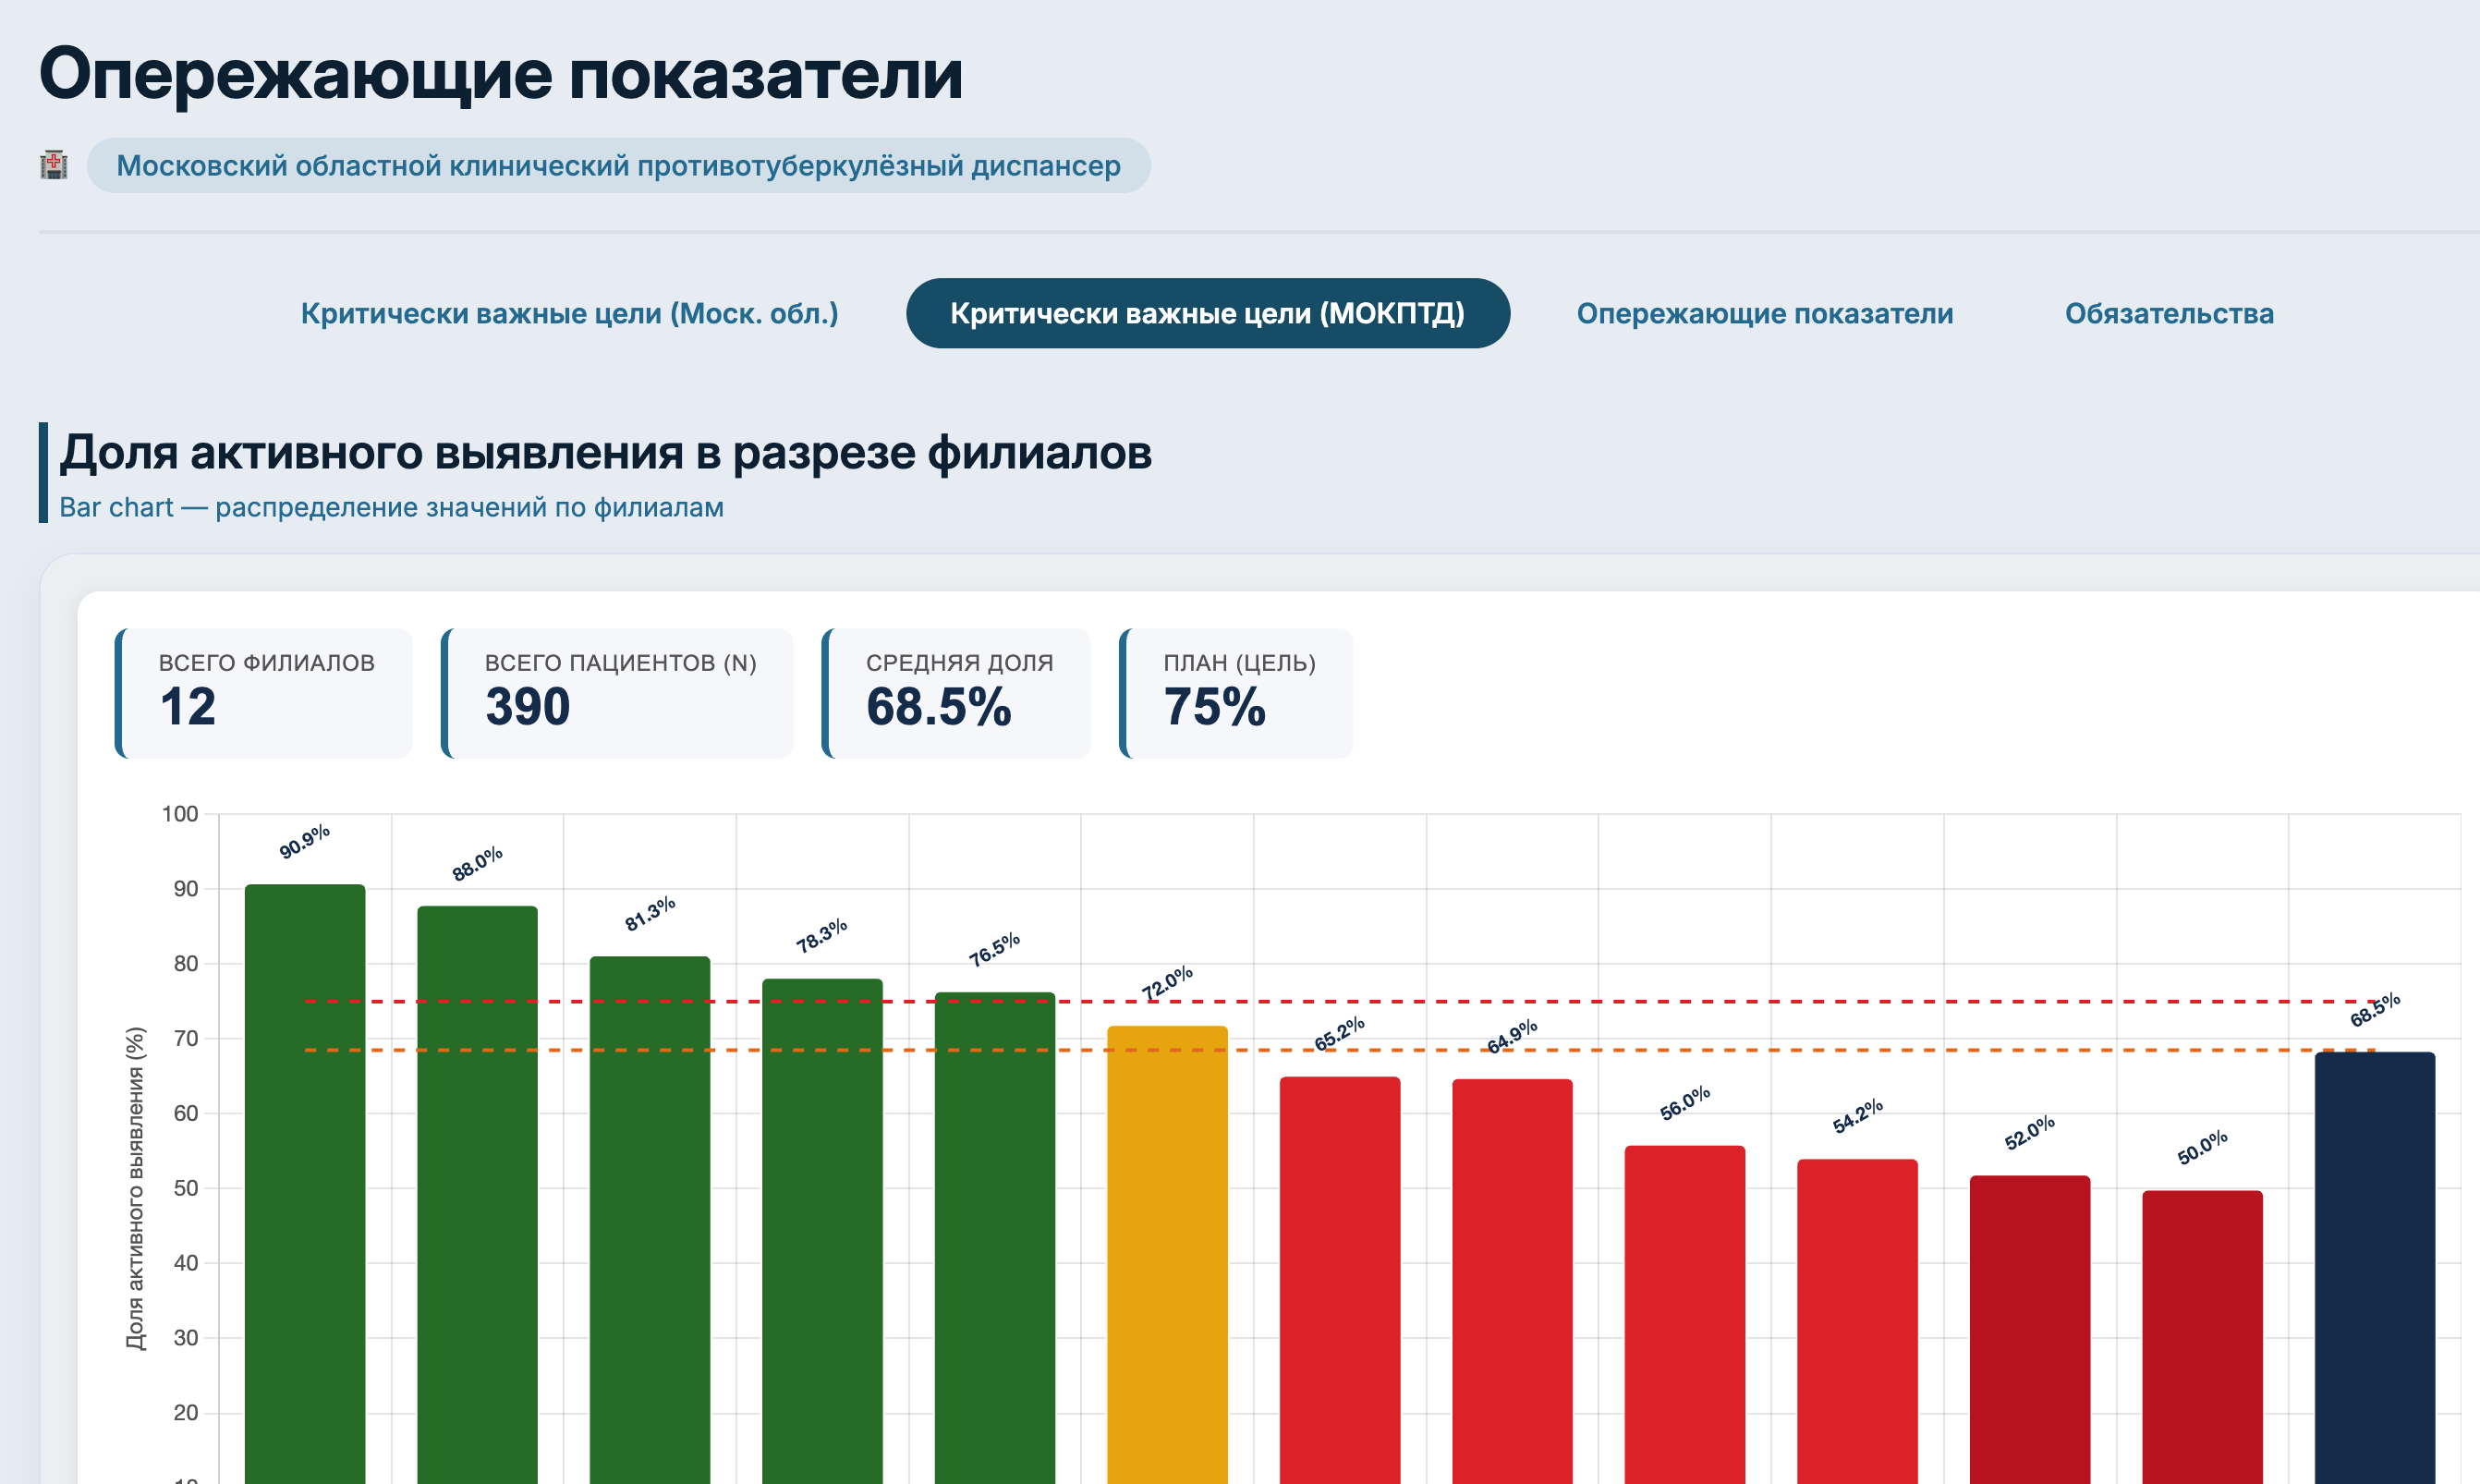Switch to the Опережающие показатели tab
The image size is (2480, 1484).
click(x=1765, y=314)
